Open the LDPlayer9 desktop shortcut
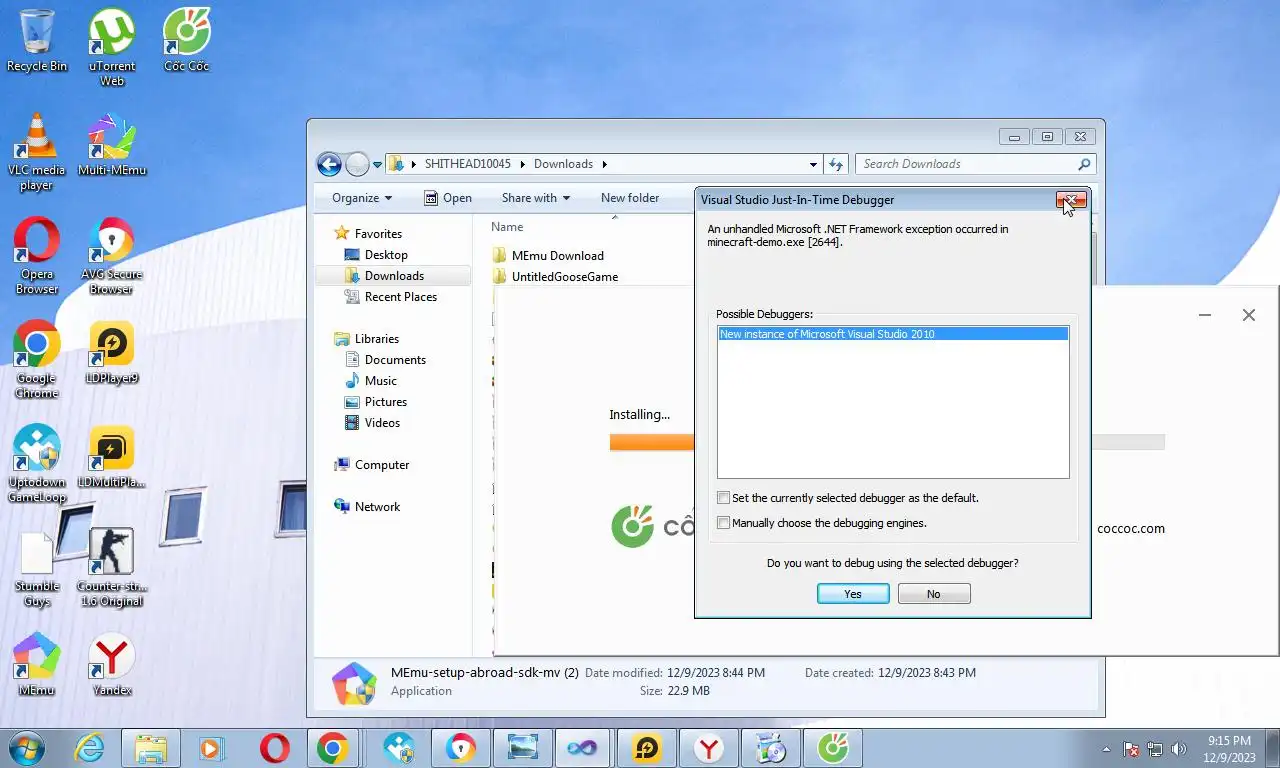This screenshot has width=1280, height=768. click(x=112, y=353)
